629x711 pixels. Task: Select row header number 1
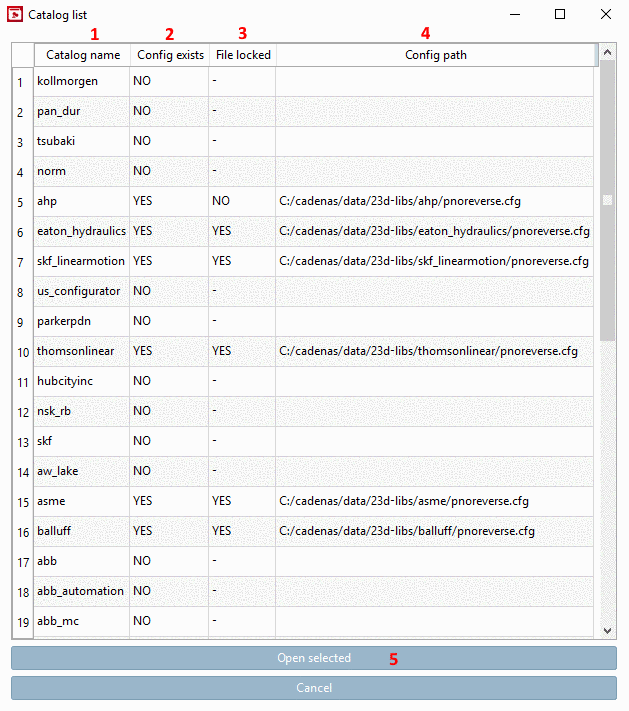pyautogui.click(x=22, y=82)
